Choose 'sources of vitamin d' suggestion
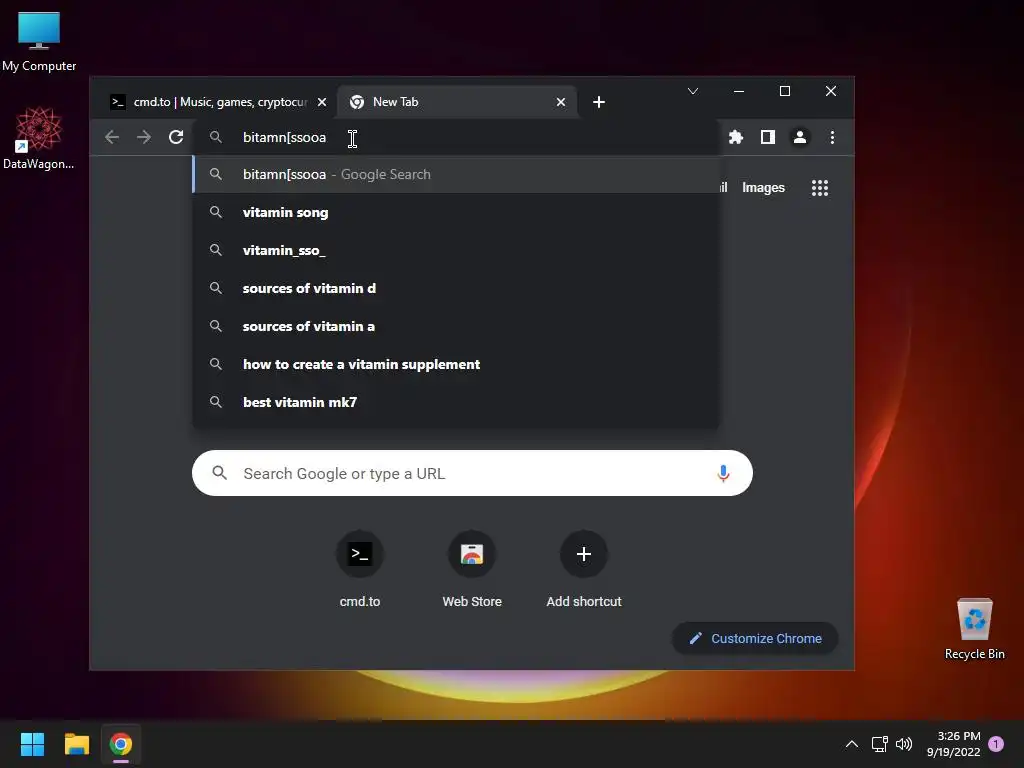The image size is (1024, 768). [456, 288]
